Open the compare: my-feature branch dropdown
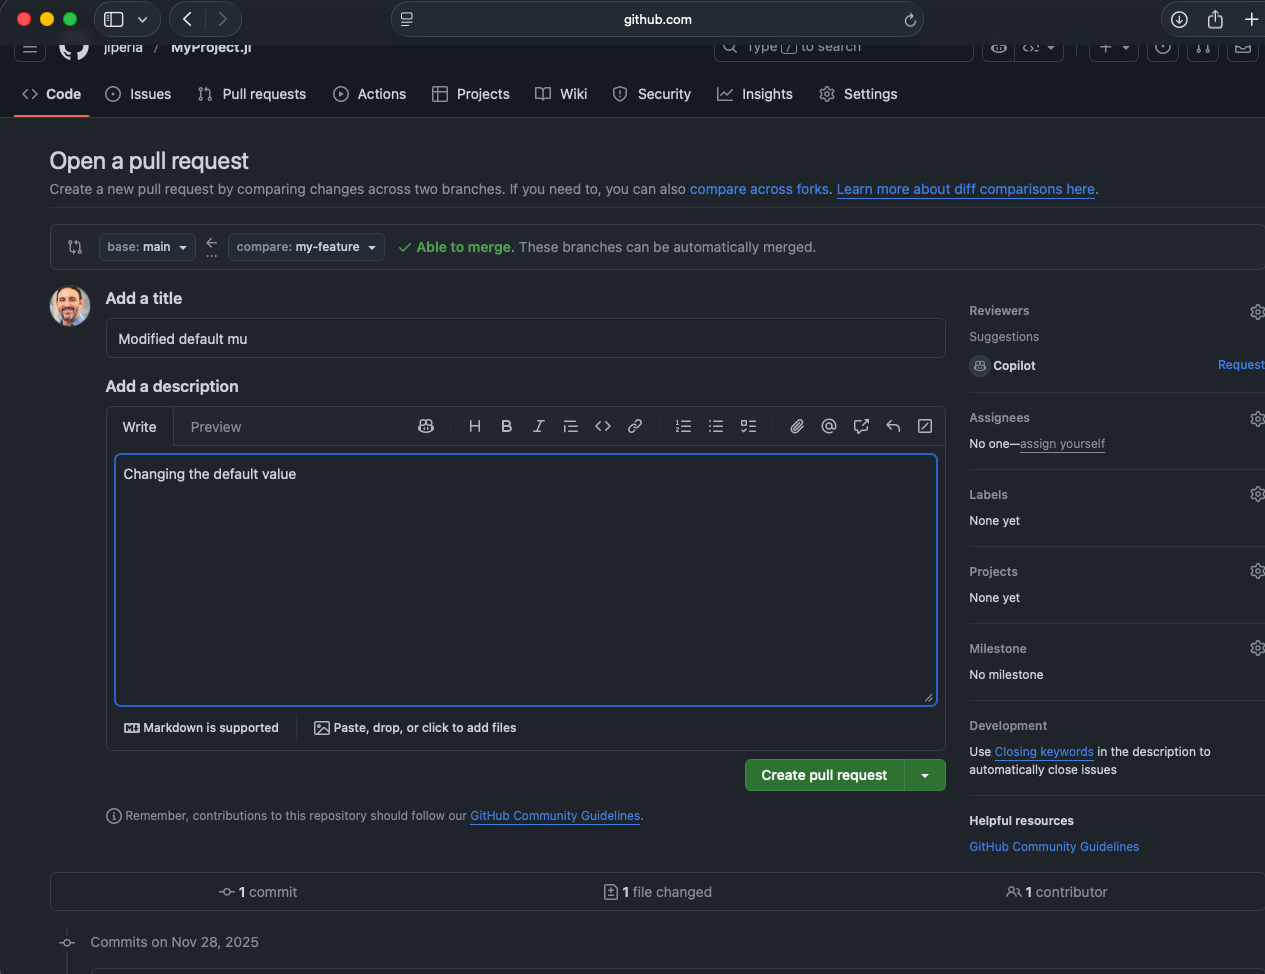The width and height of the screenshot is (1265, 974). point(306,247)
